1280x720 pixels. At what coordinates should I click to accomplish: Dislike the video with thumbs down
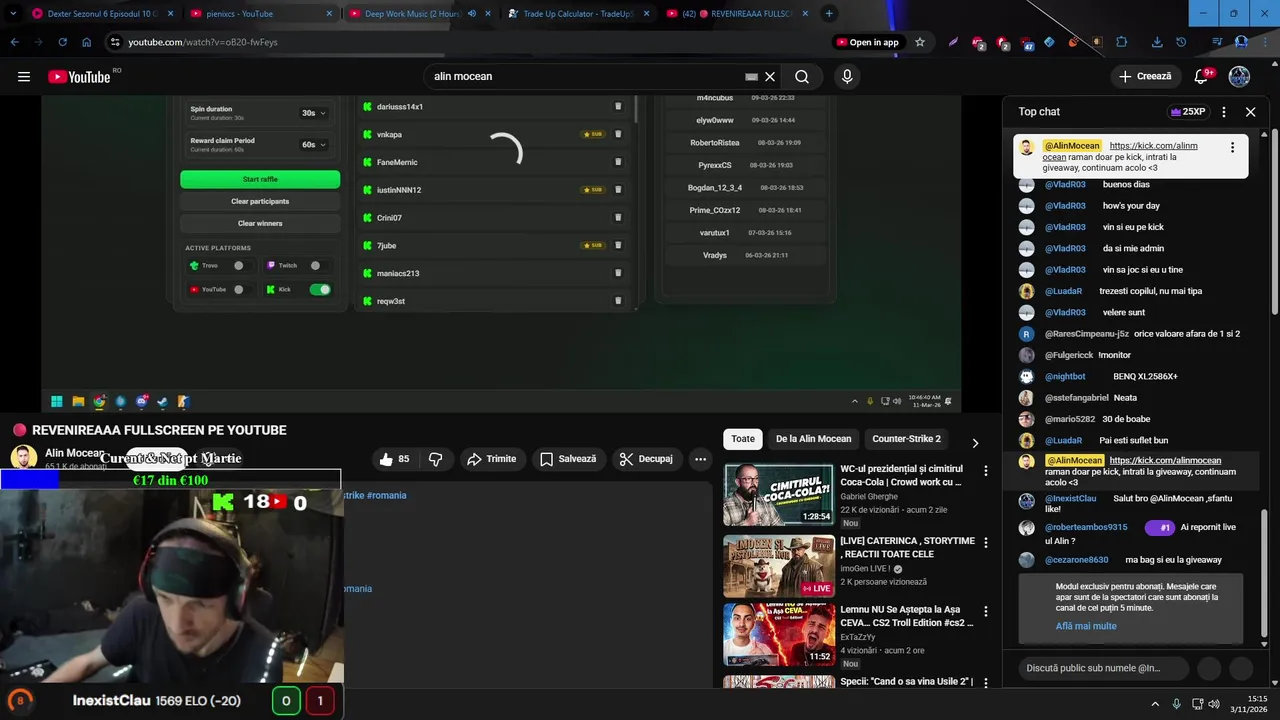pyautogui.click(x=435, y=459)
